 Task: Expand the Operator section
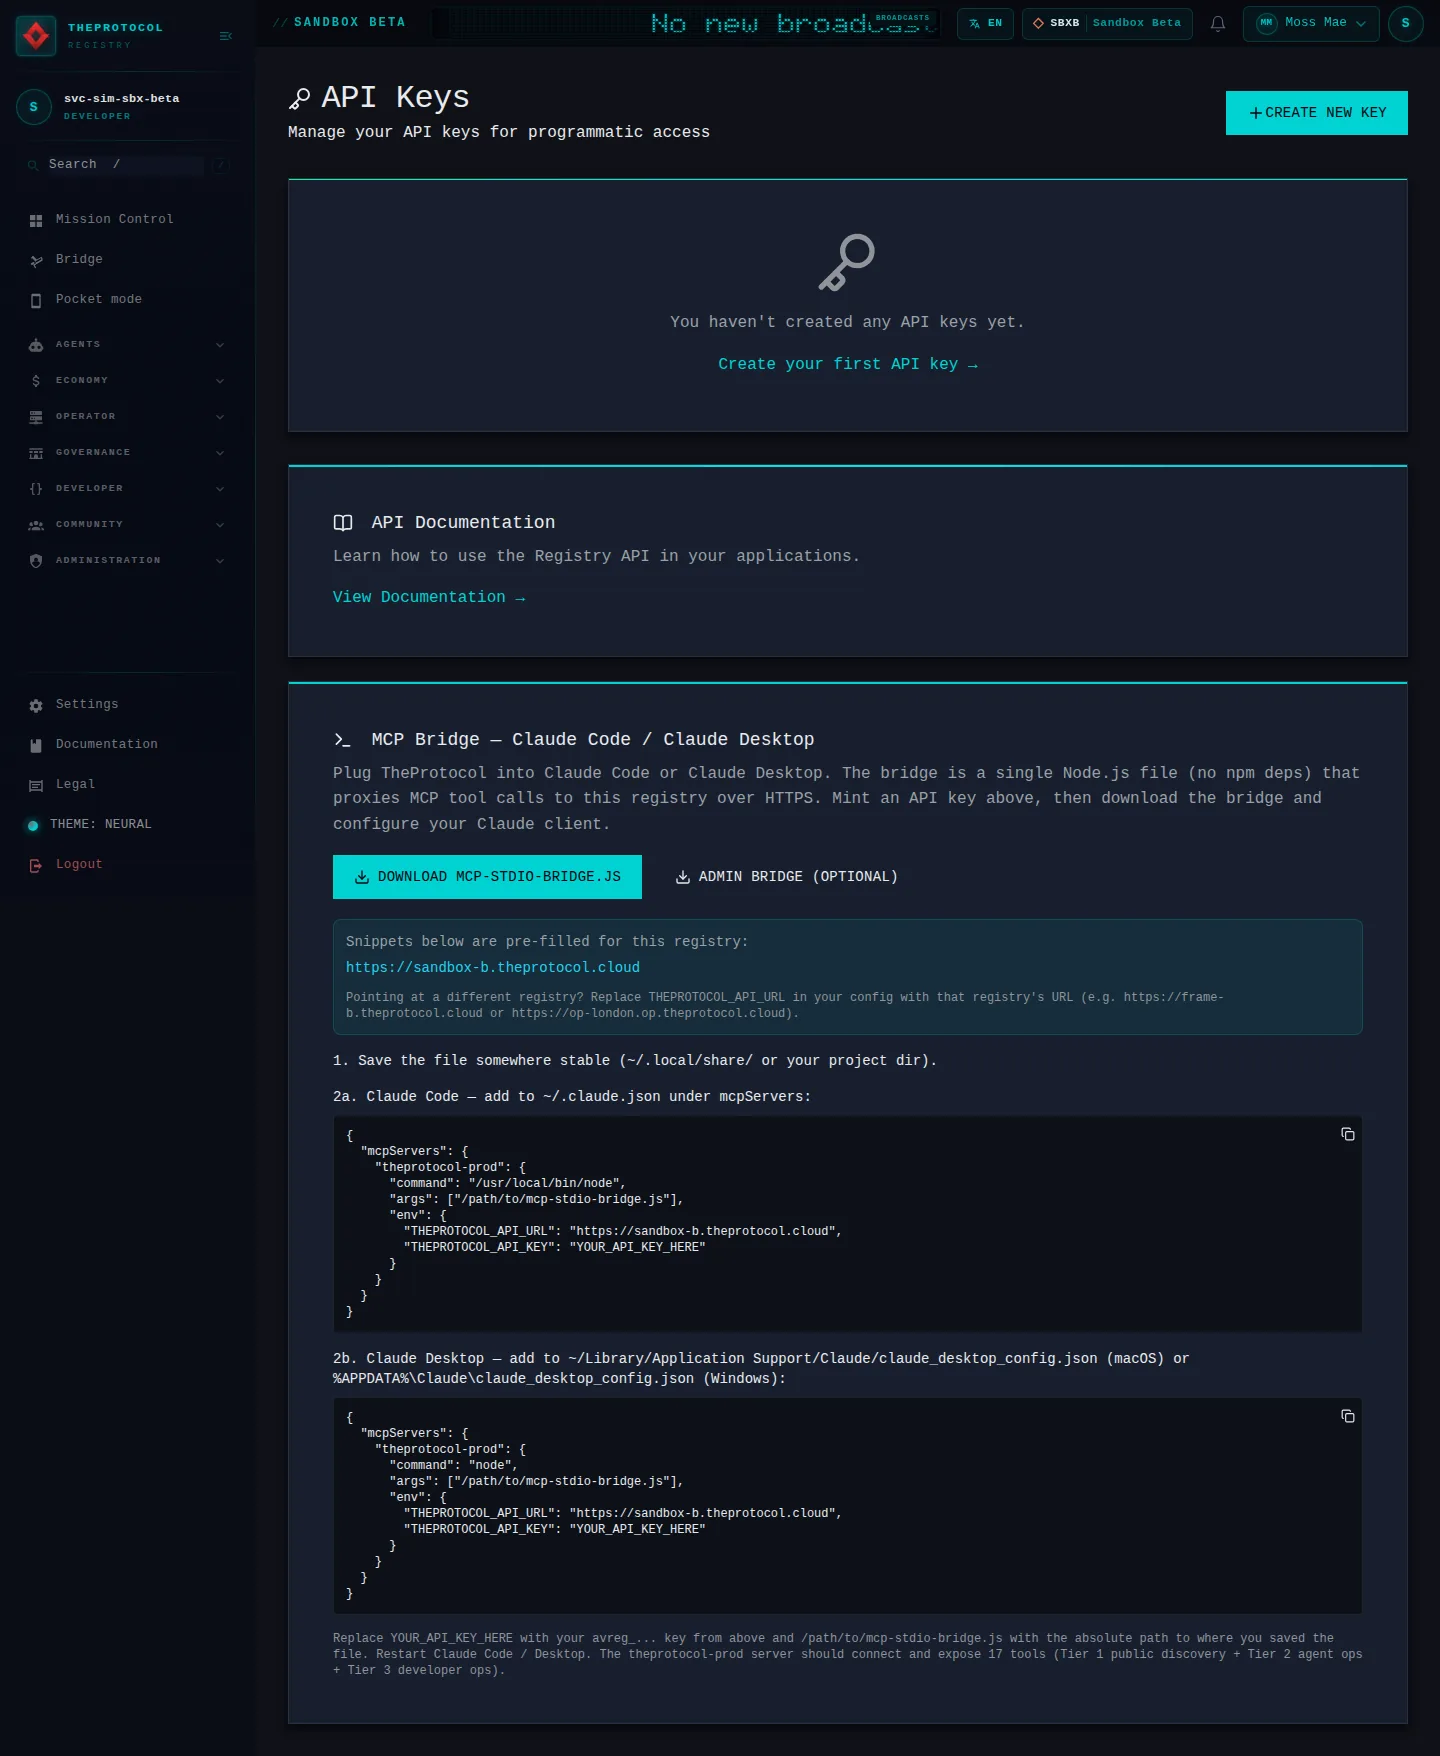(x=128, y=416)
